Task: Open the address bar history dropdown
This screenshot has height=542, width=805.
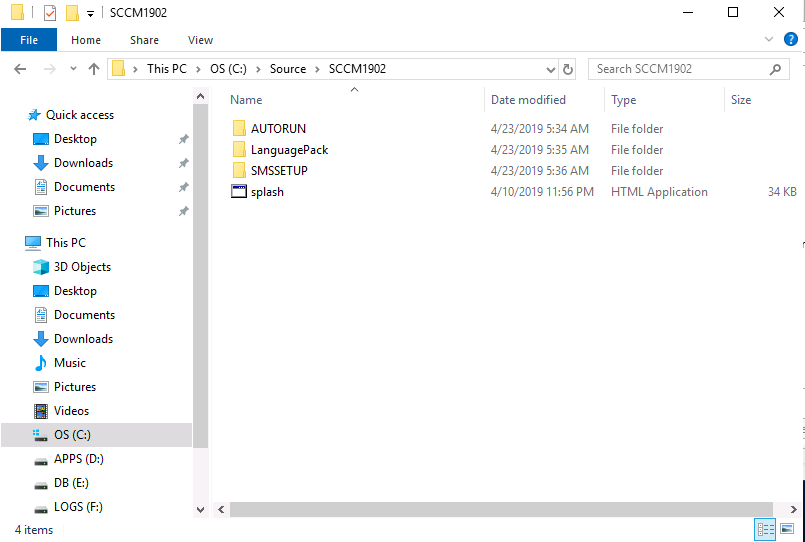Action: tap(550, 69)
